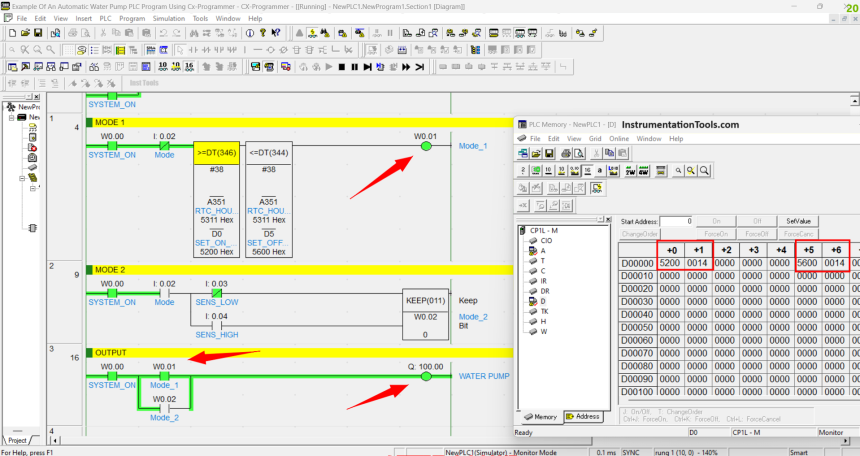This screenshot has width=860, height=456.
Task: Open the Tools menu
Action: pos(200,19)
